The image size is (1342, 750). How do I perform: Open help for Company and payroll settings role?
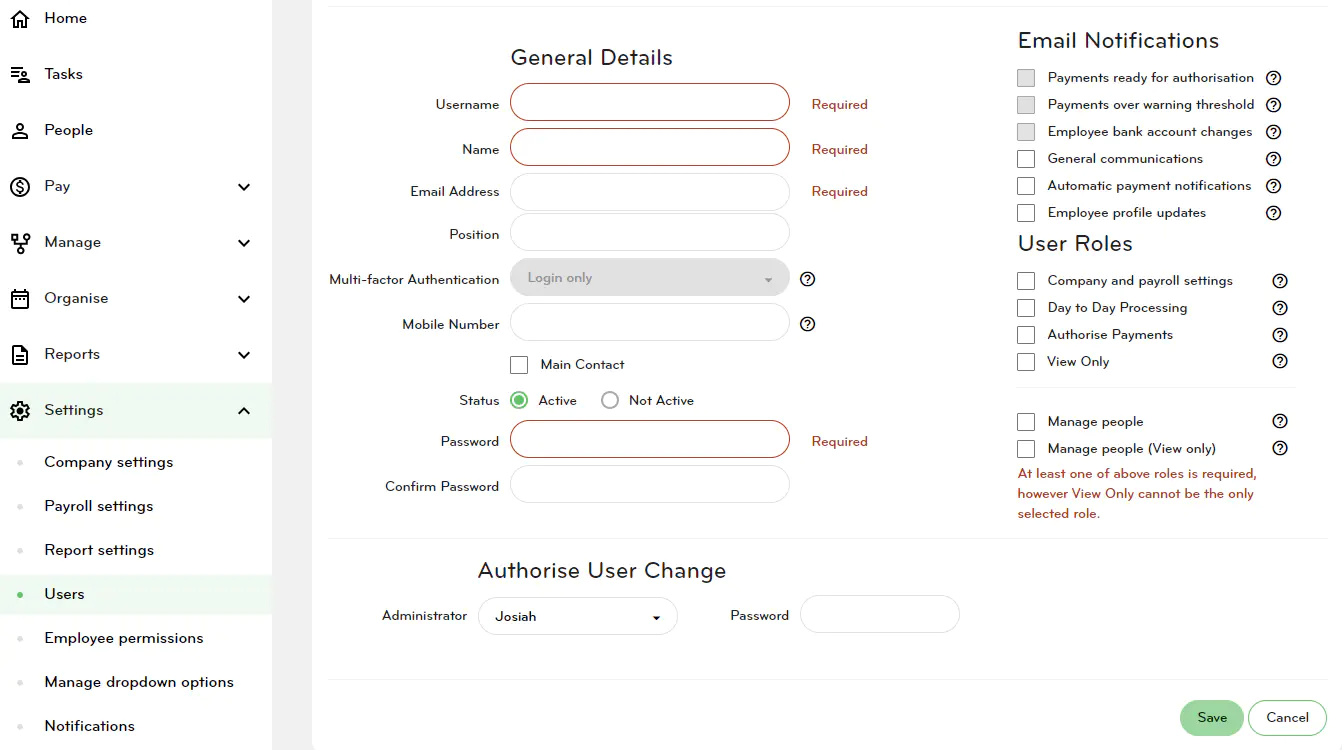[1279, 281]
